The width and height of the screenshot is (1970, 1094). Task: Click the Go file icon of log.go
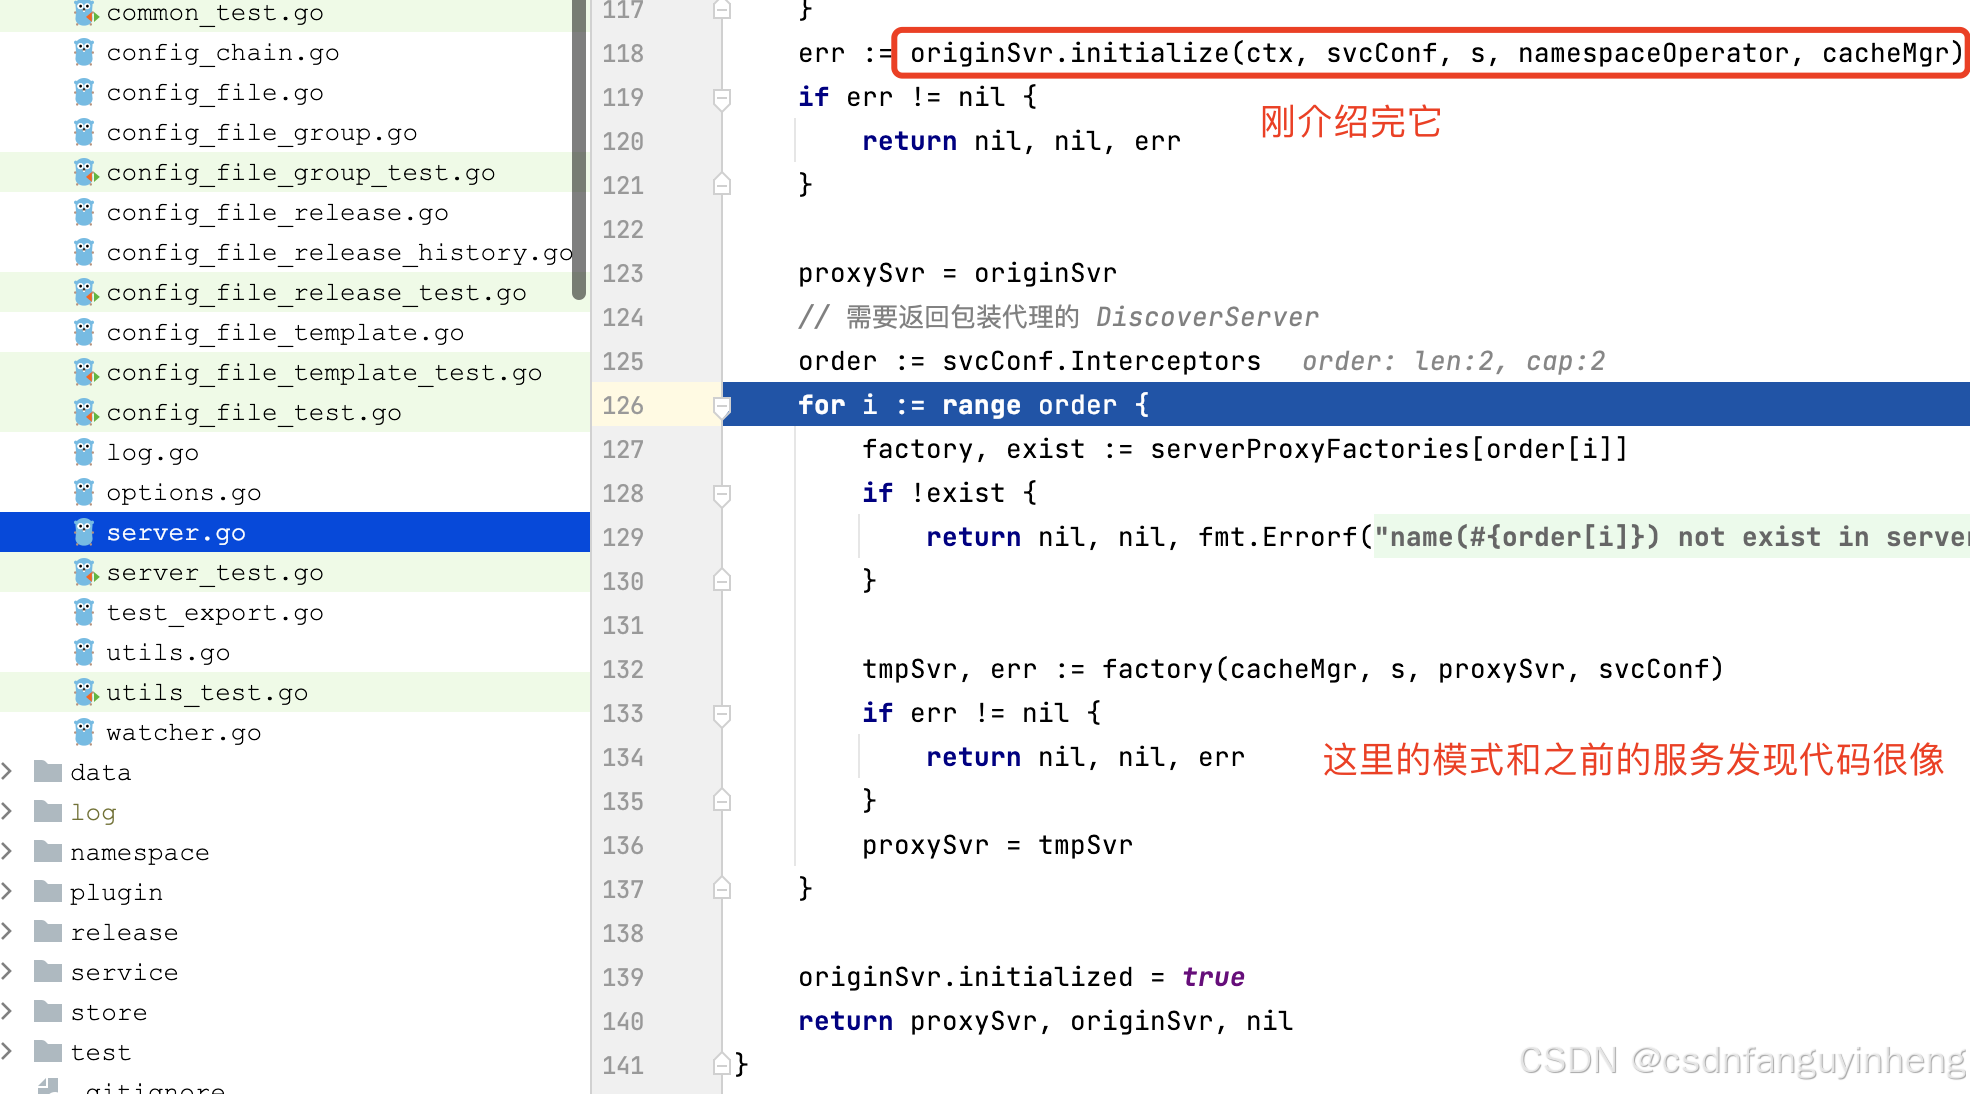pos(85,452)
